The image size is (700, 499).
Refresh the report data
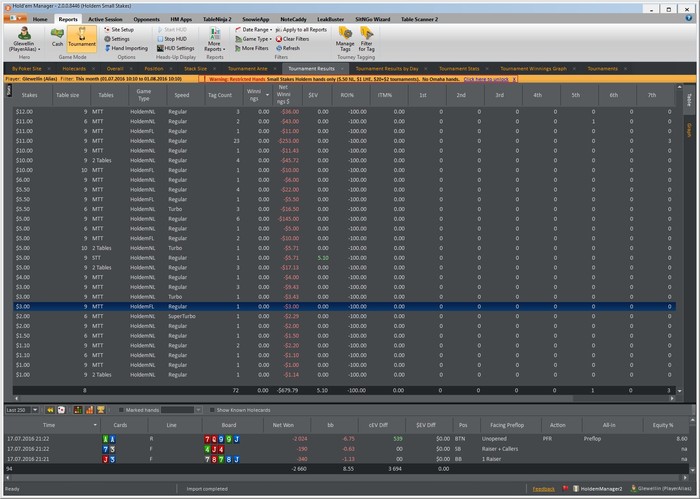[288, 48]
